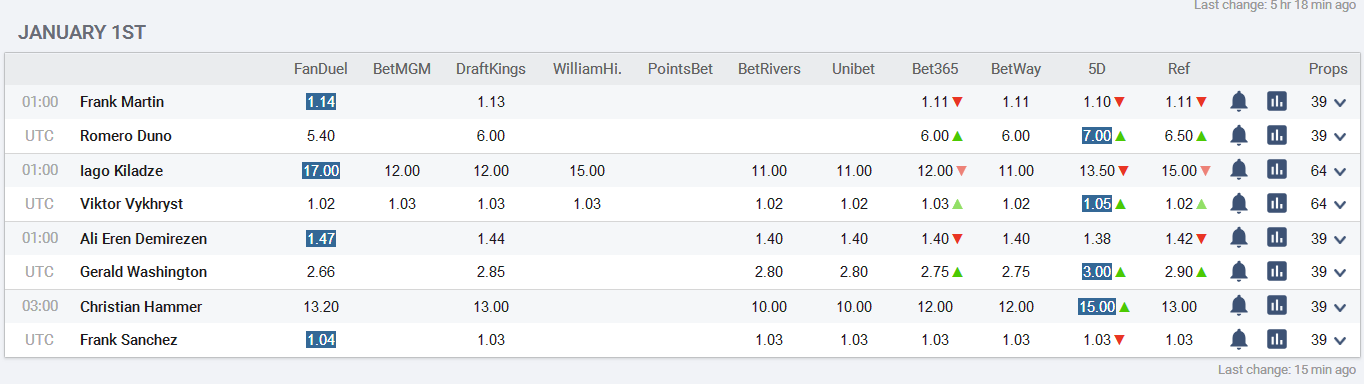
Task: Select the Bet365 column header
Action: click(935, 69)
